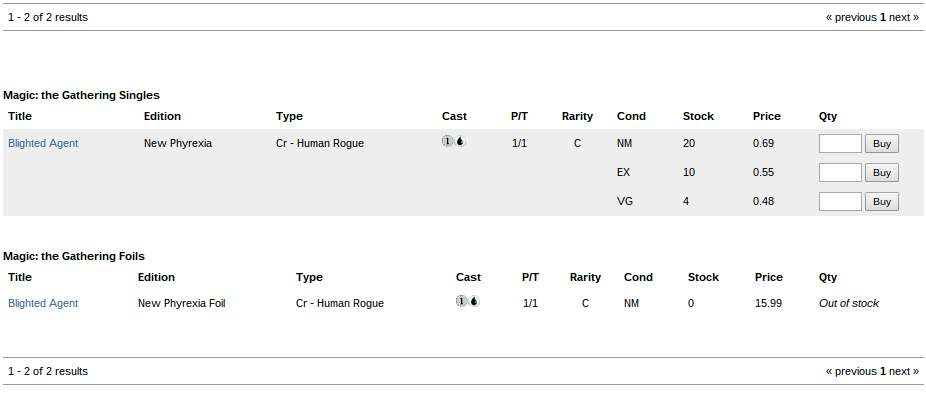Click bottom pagination next » link

pos(904,371)
